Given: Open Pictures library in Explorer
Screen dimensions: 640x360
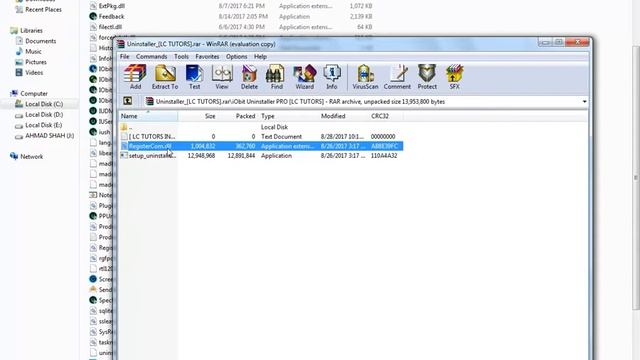Looking at the screenshot, I should tap(36, 62).
